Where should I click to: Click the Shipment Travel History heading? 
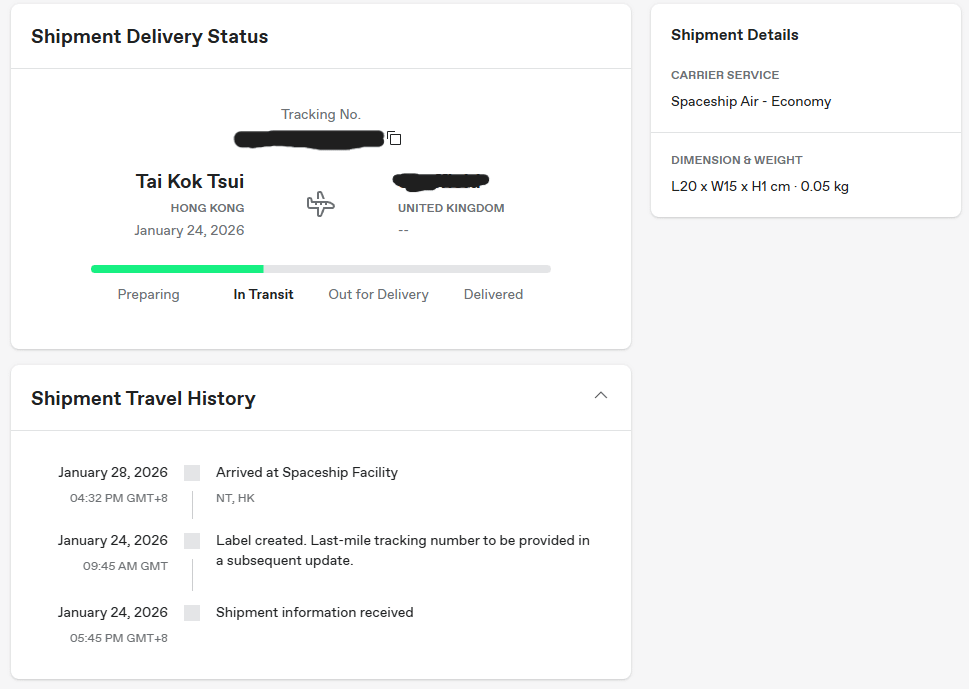pyautogui.click(x=143, y=398)
